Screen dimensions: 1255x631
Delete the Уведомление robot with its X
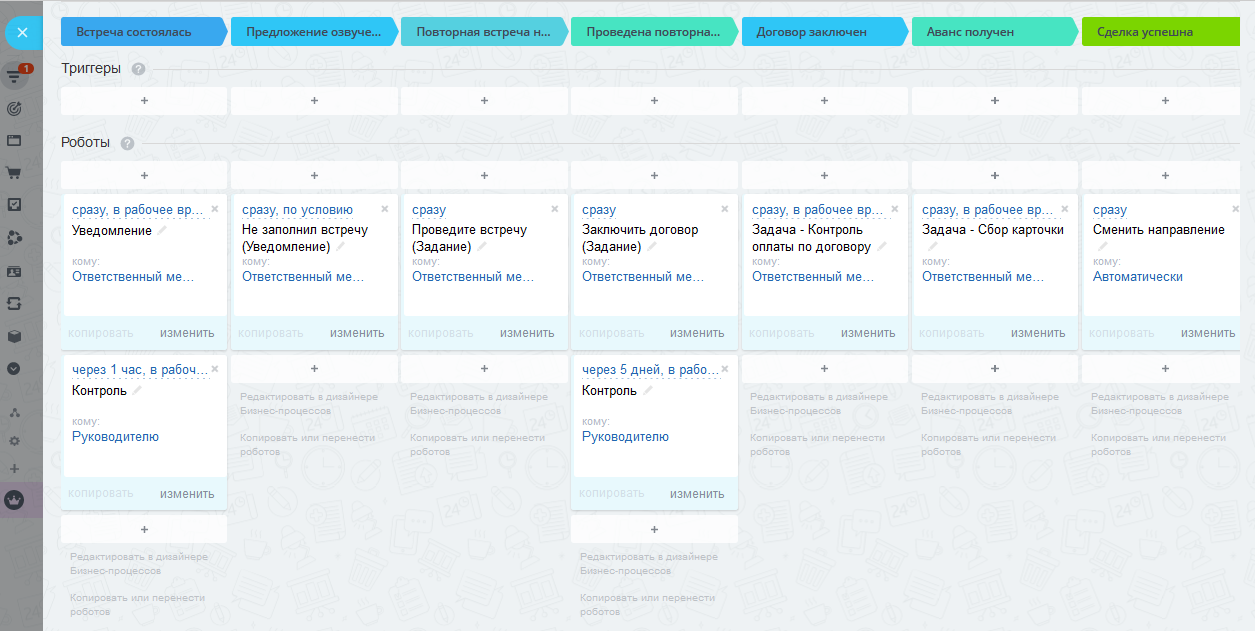(x=214, y=209)
